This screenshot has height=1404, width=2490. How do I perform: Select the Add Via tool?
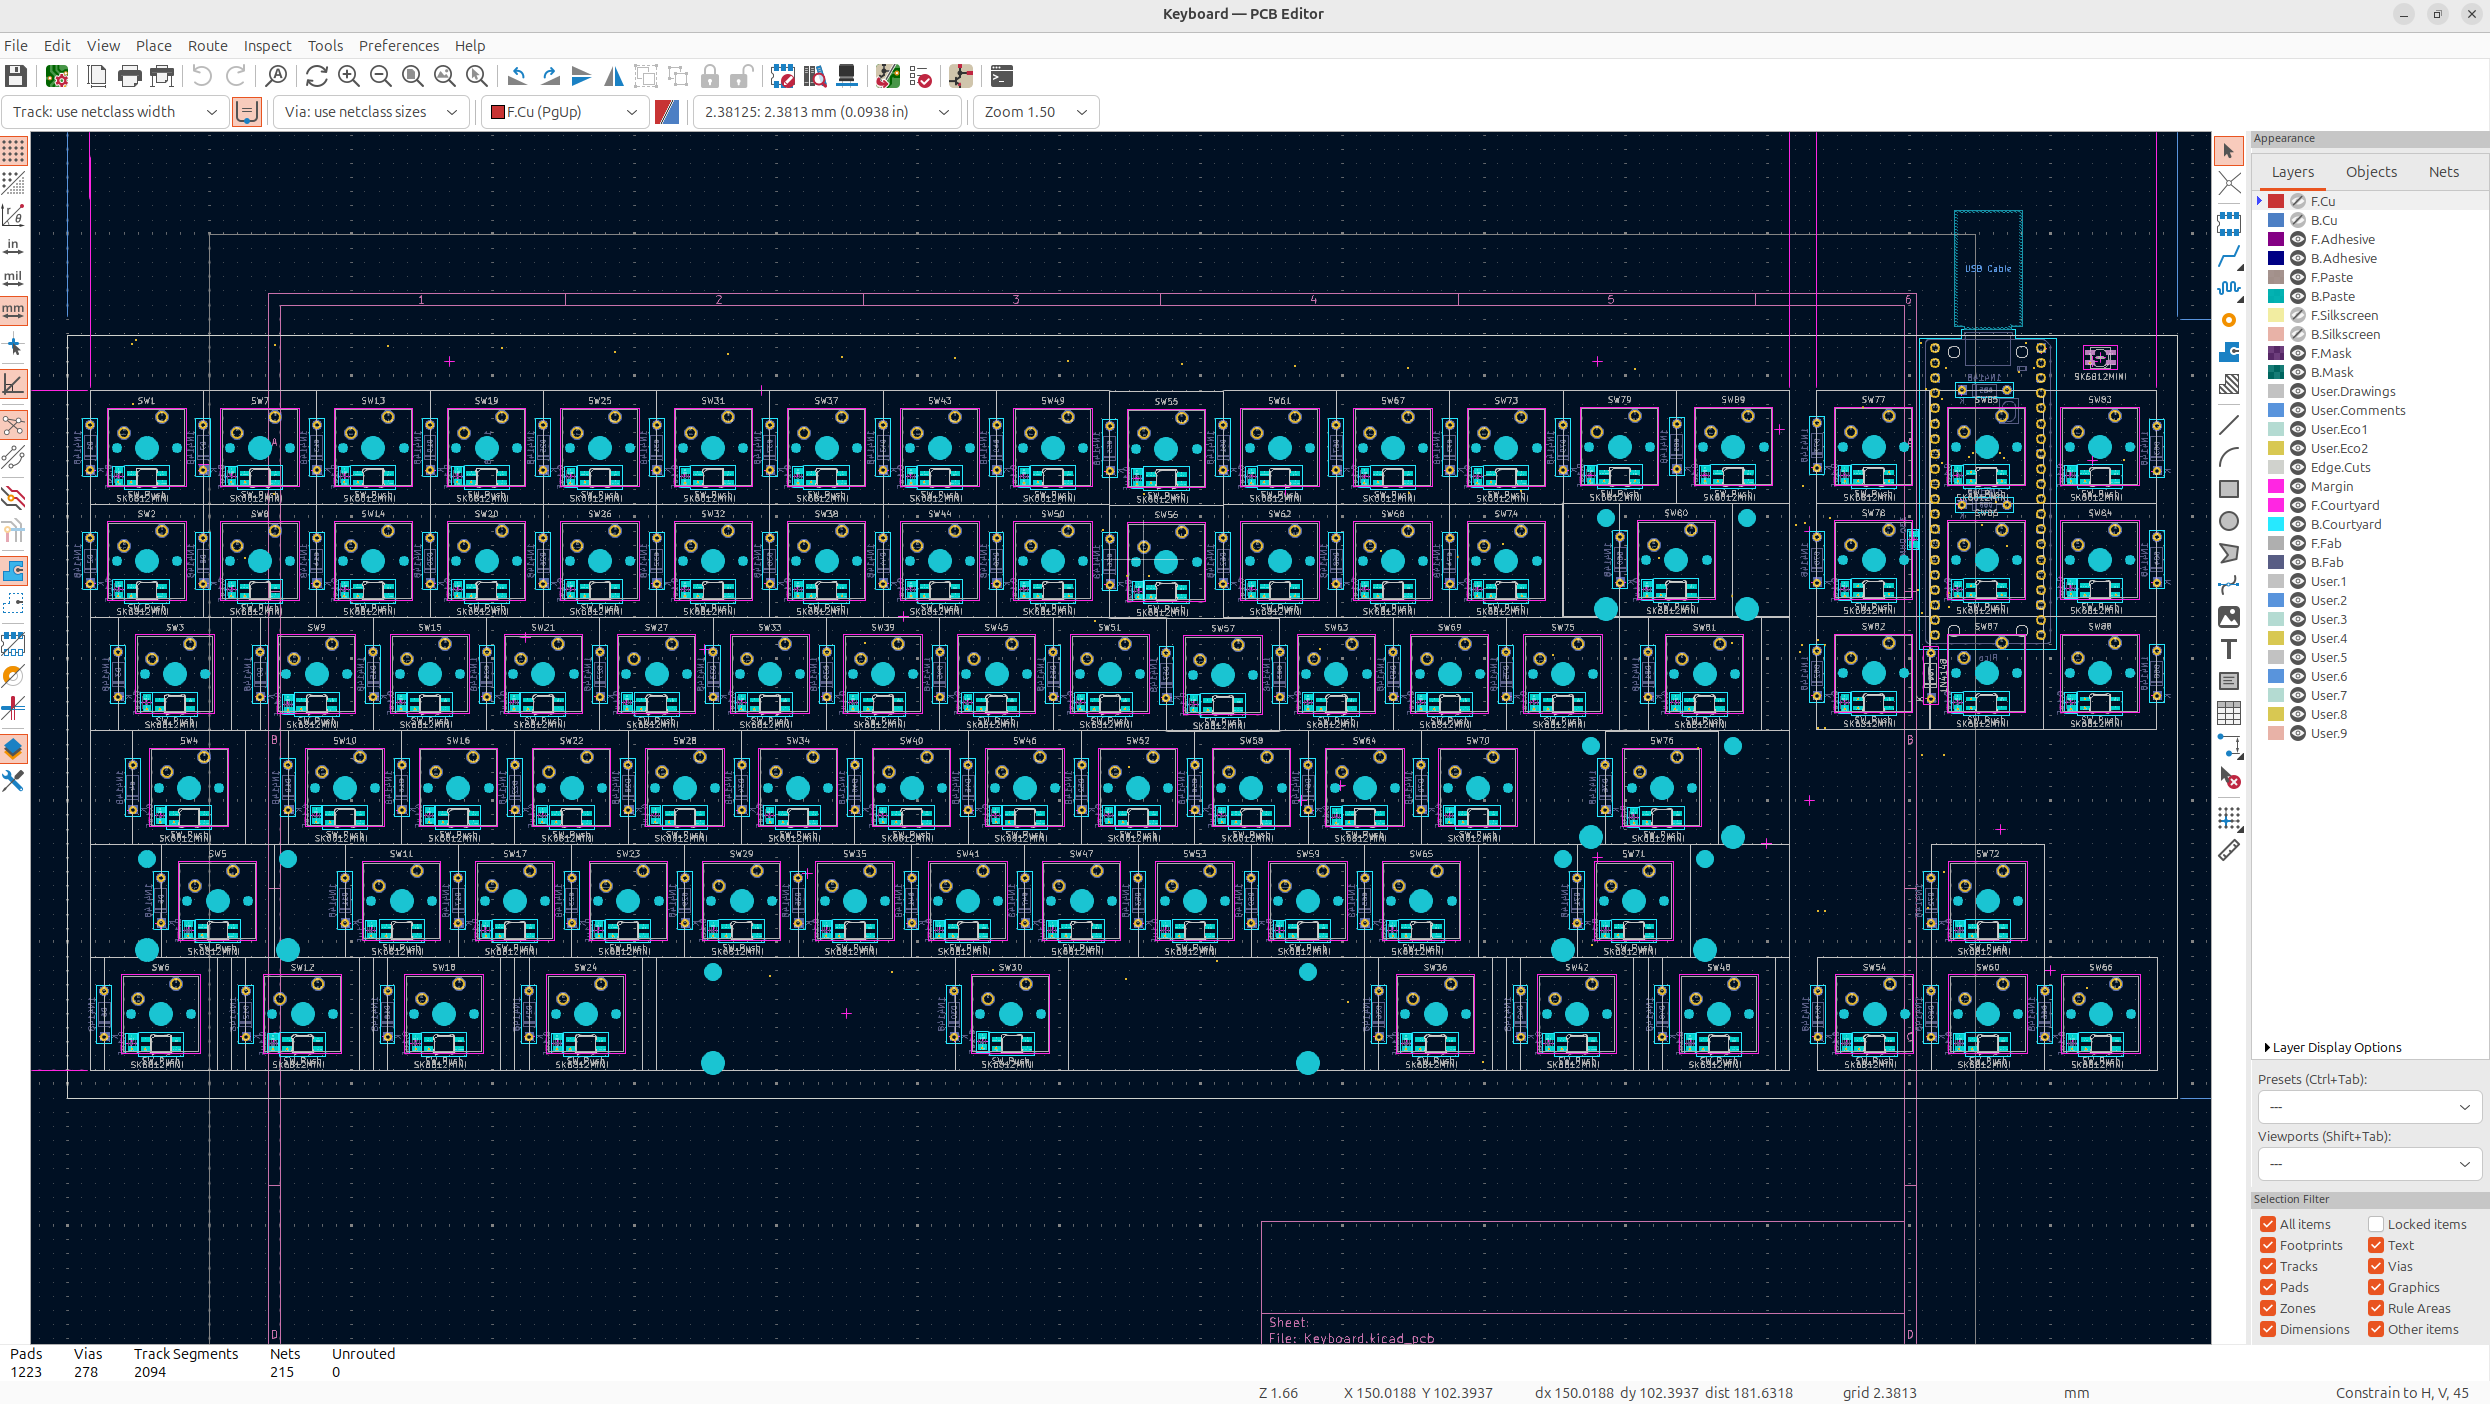tap(2229, 320)
